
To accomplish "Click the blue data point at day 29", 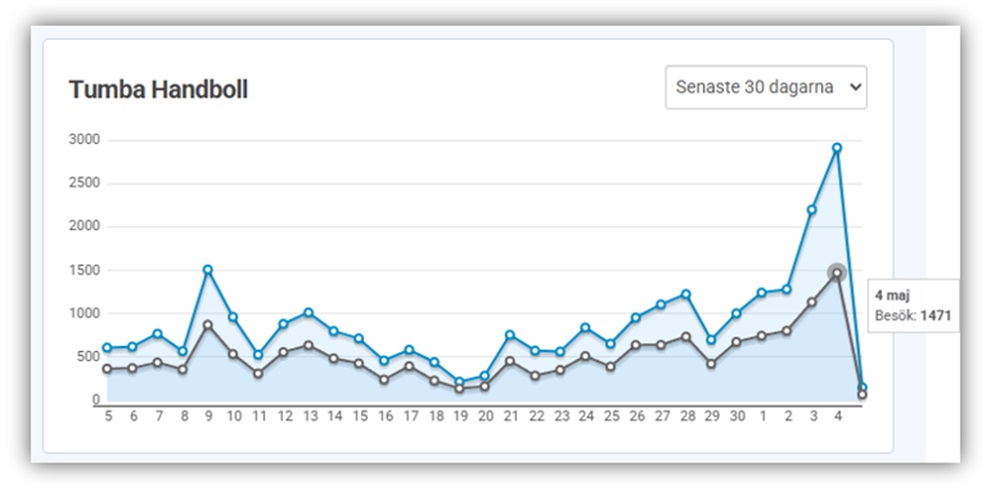I will coord(711,340).
